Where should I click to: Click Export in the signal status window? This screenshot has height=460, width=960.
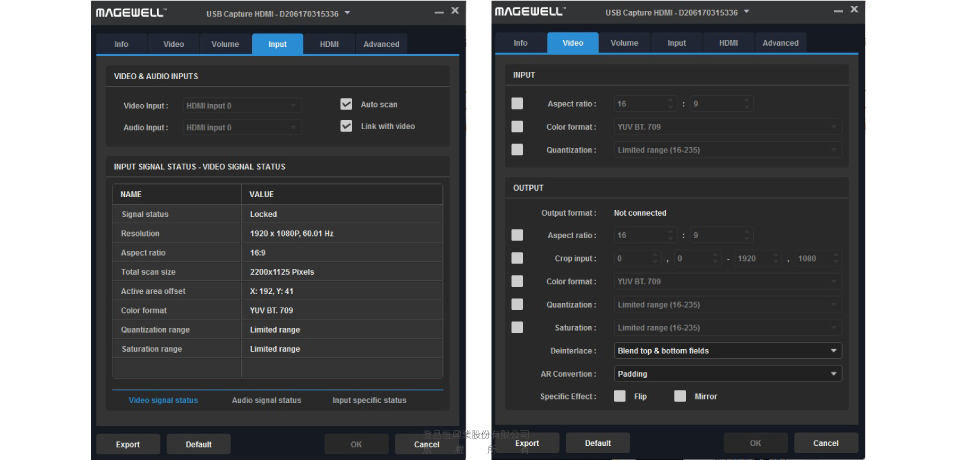click(128, 443)
